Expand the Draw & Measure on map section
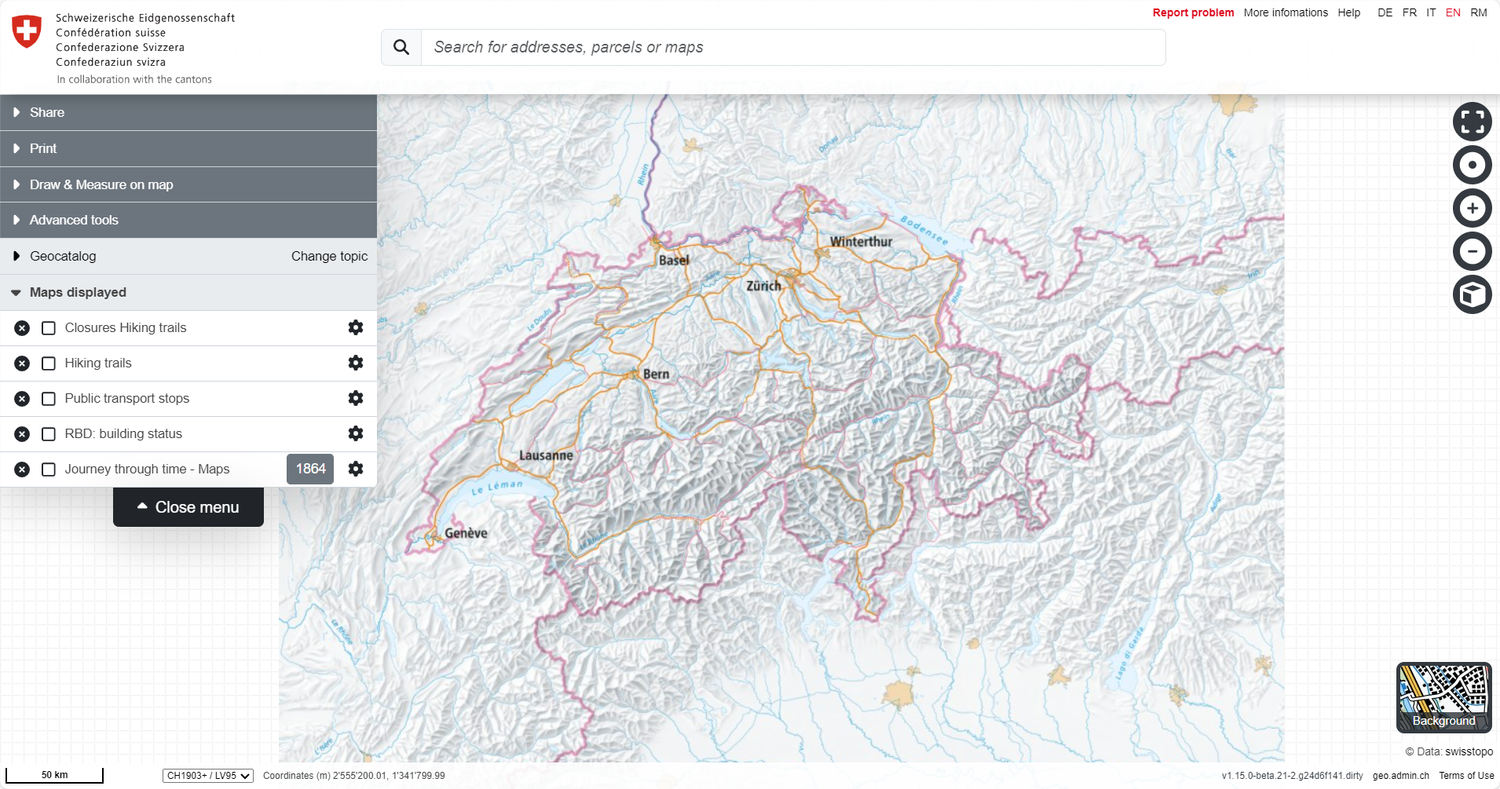1500x789 pixels. click(100, 185)
